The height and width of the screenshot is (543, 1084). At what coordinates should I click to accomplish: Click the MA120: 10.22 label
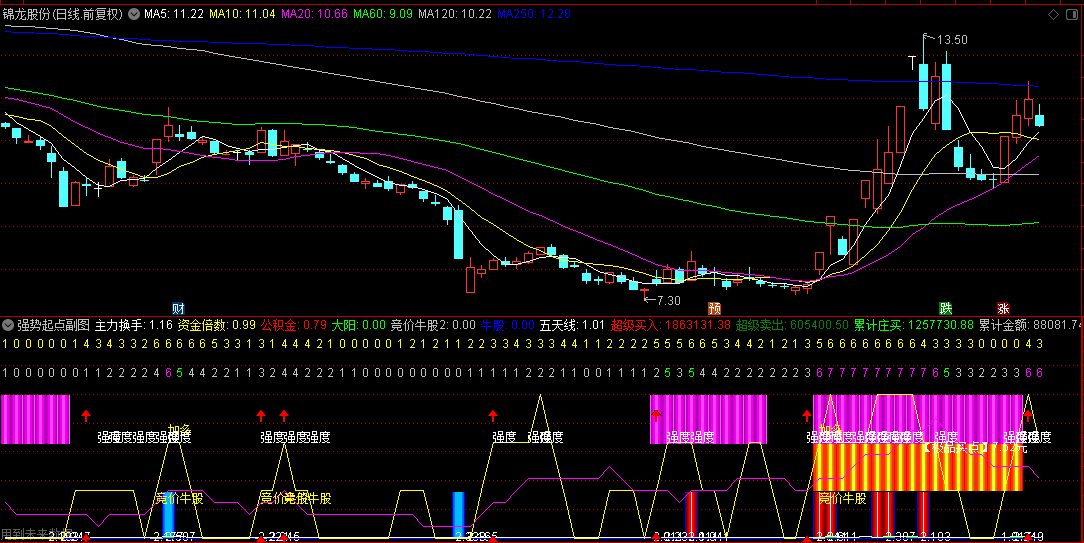point(455,14)
